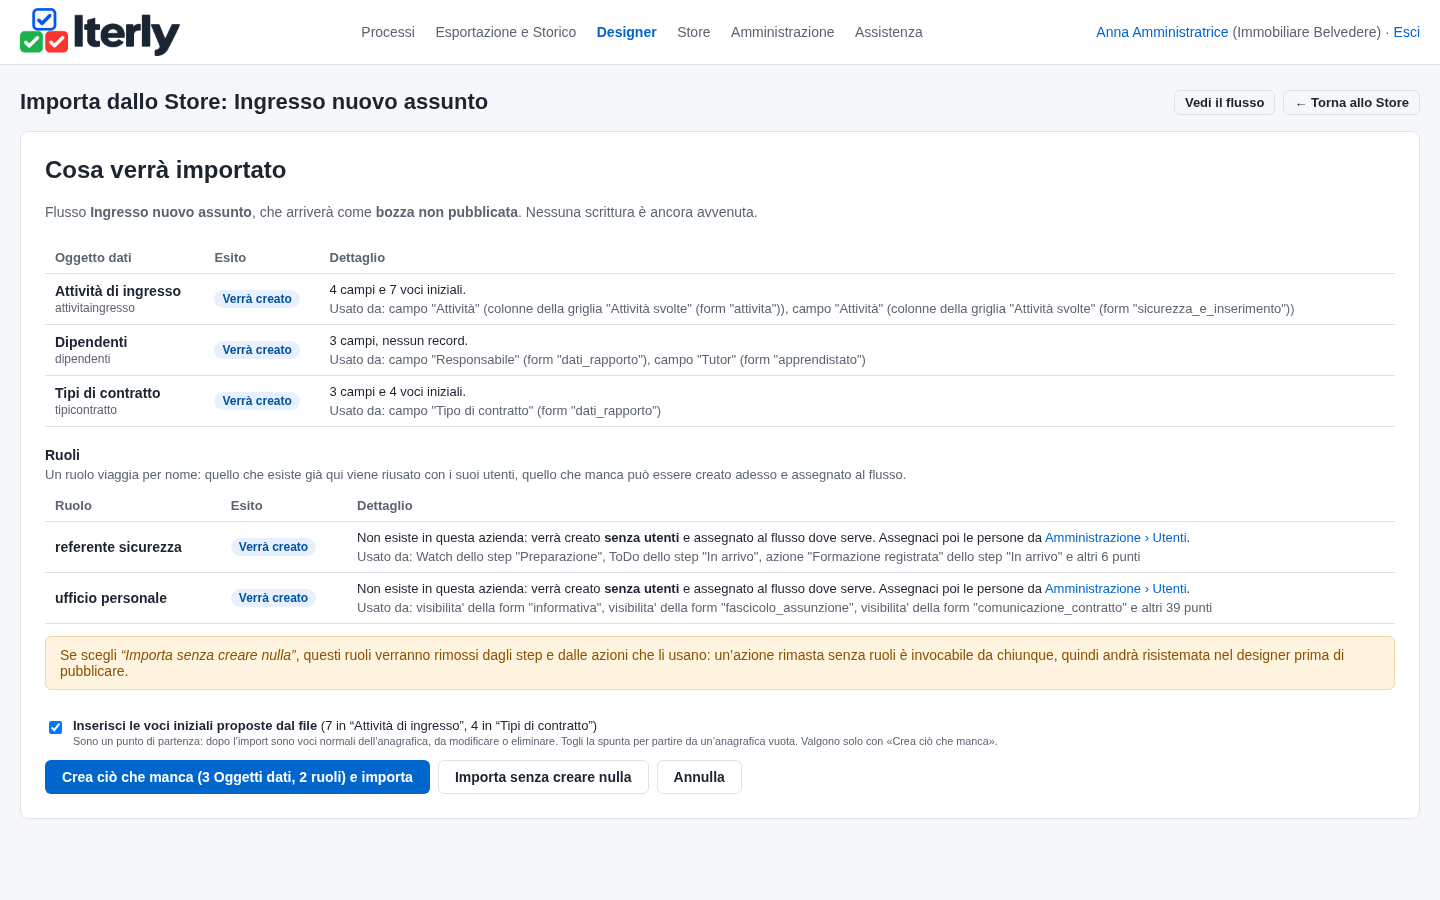
Task: Open Amministrazione › Utenti link for referente sicurezza
Action: tap(1116, 538)
